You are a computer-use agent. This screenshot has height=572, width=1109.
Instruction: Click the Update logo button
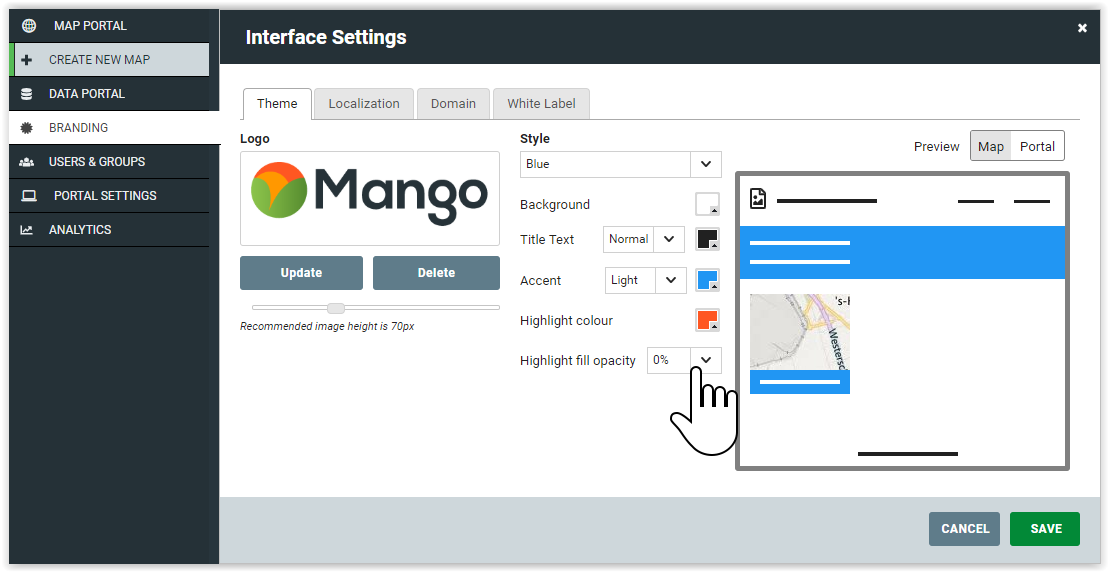tap(301, 273)
